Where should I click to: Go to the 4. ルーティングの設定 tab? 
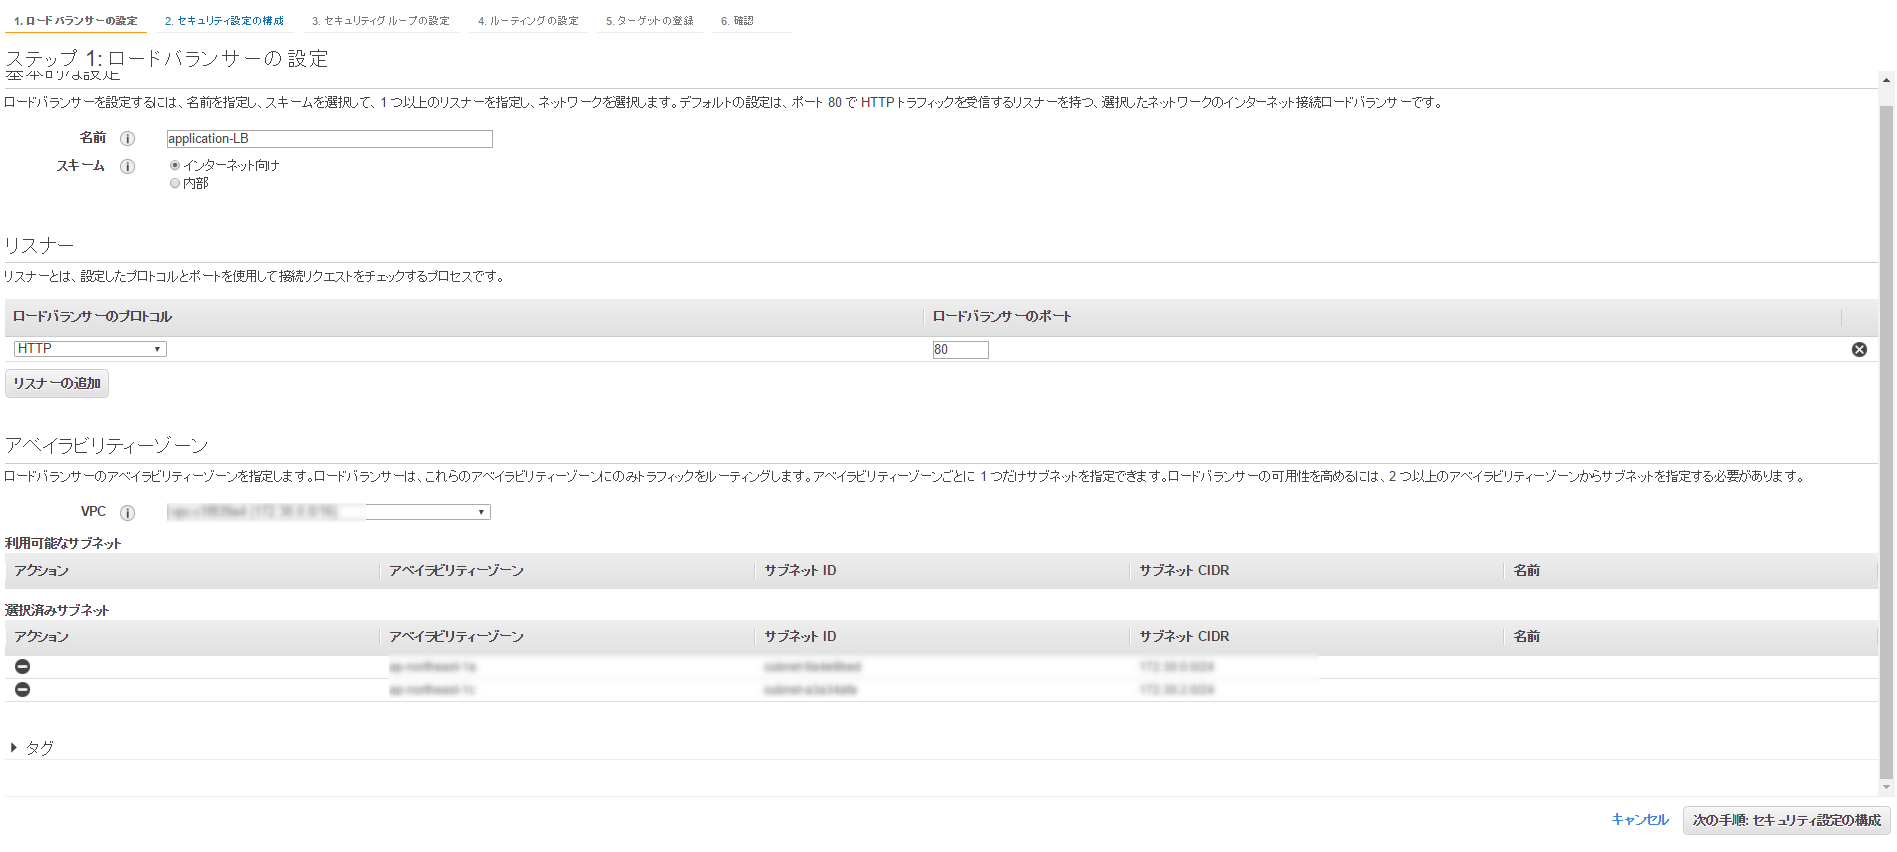coord(528,20)
